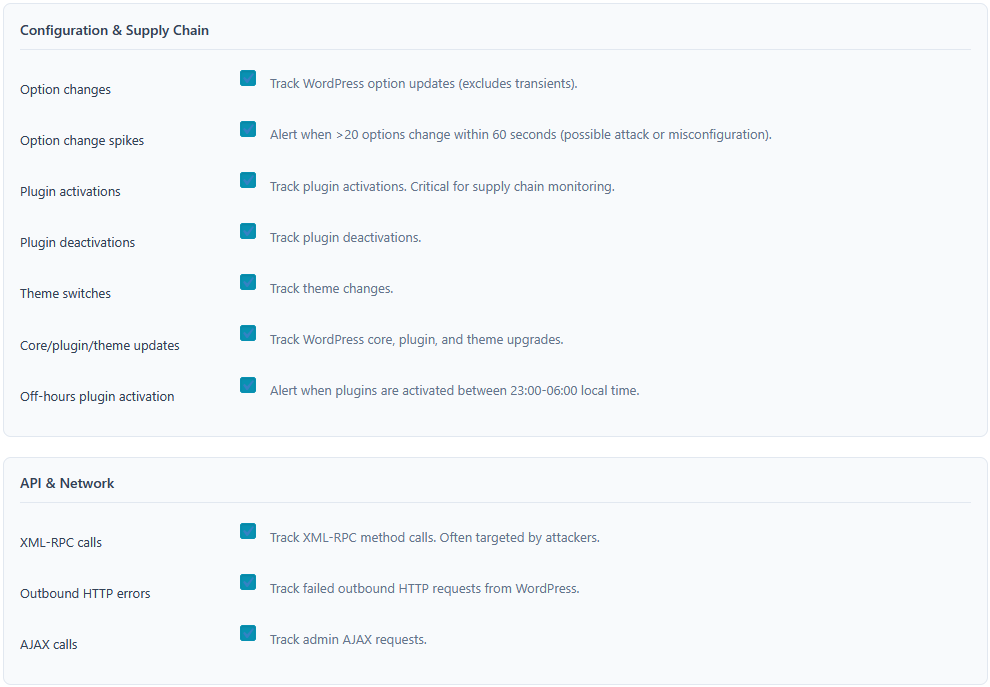The width and height of the screenshot is (990, 687).
Task: Disable Off-hours plugin activation alerts
Action: pyautogui.click(x=247, y=384)
